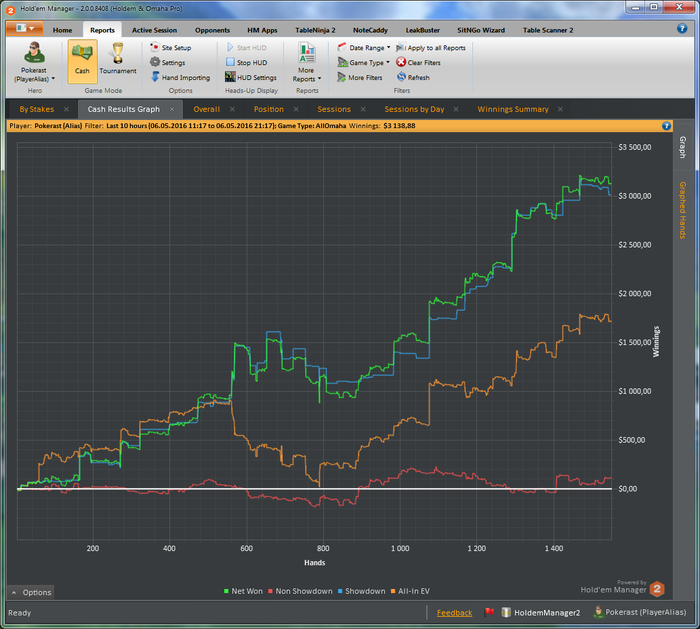Close the Position tab
The width and height of the screenshot is (700, 629).
pyautogui.click(x=296, y=109)
